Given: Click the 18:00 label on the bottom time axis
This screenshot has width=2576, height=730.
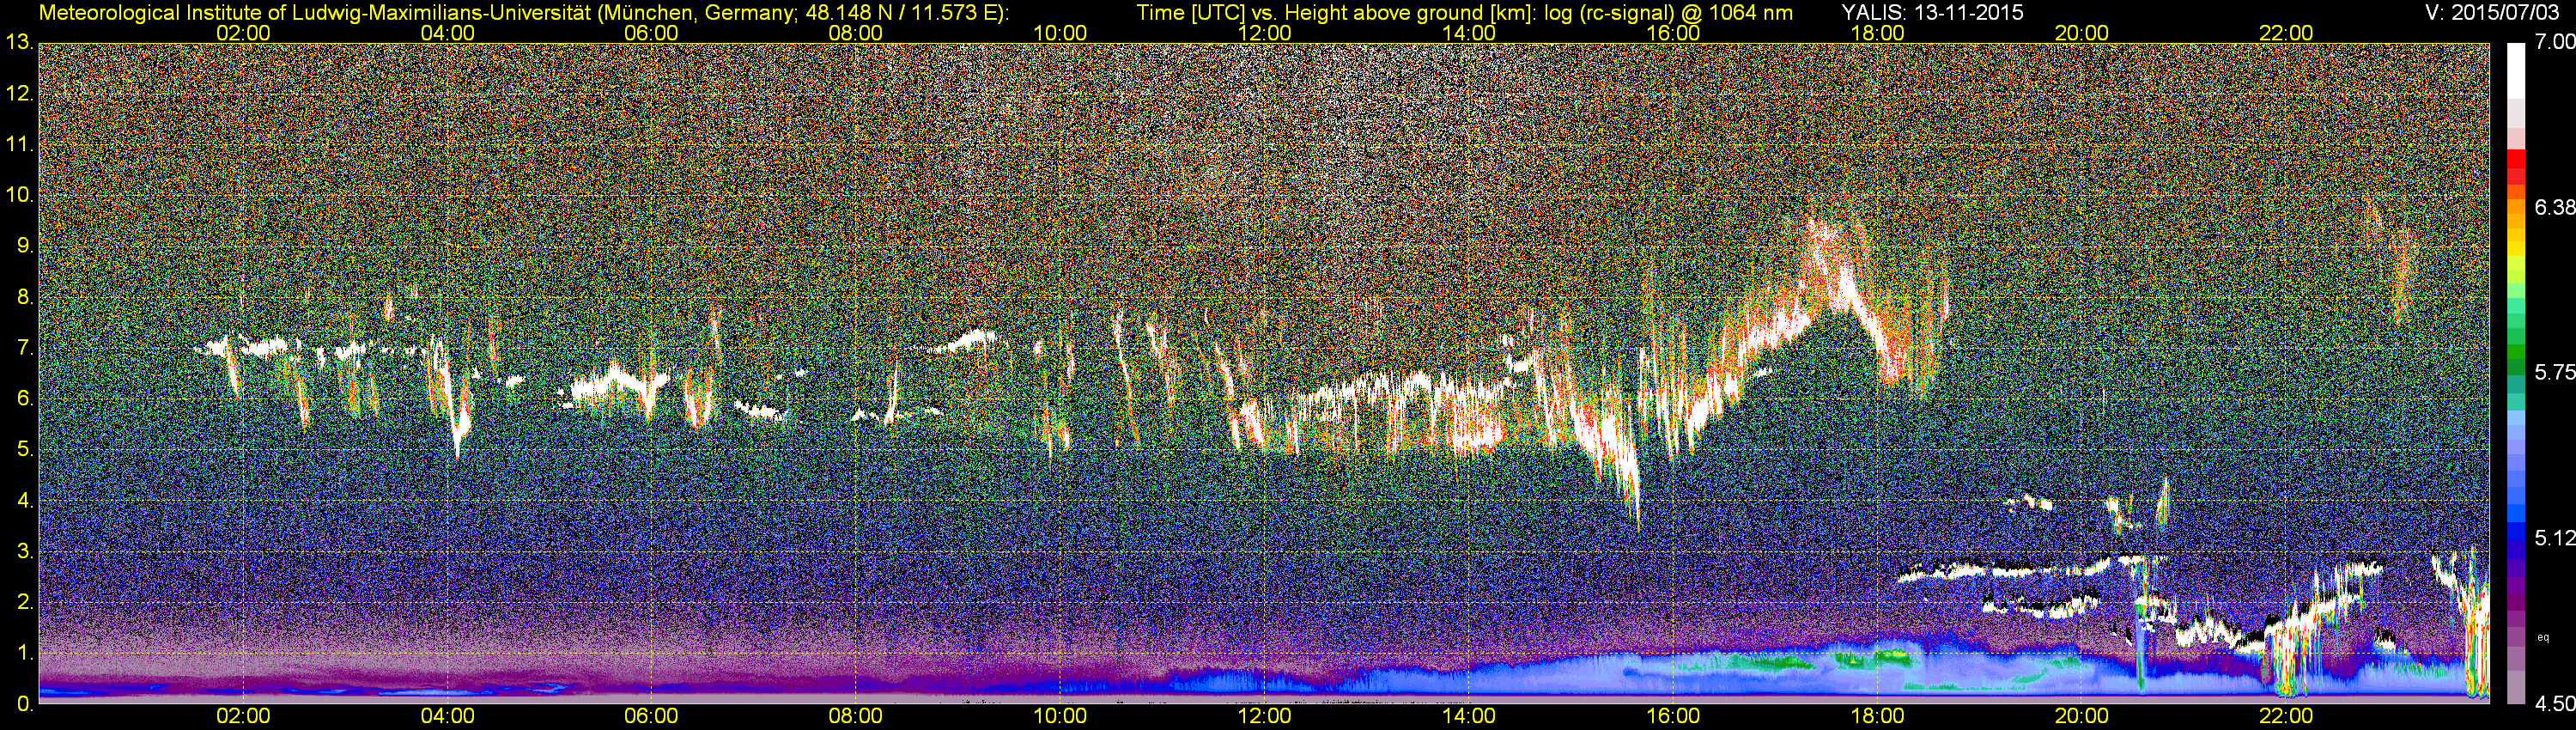Looking at the screenshot, I should click(x=1877, y=717).
